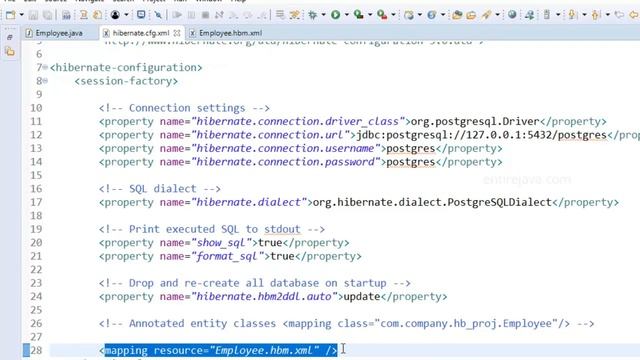This screenshot has height=360, width=640.
Task: Click the green Run icon
Action: (336, 15)
